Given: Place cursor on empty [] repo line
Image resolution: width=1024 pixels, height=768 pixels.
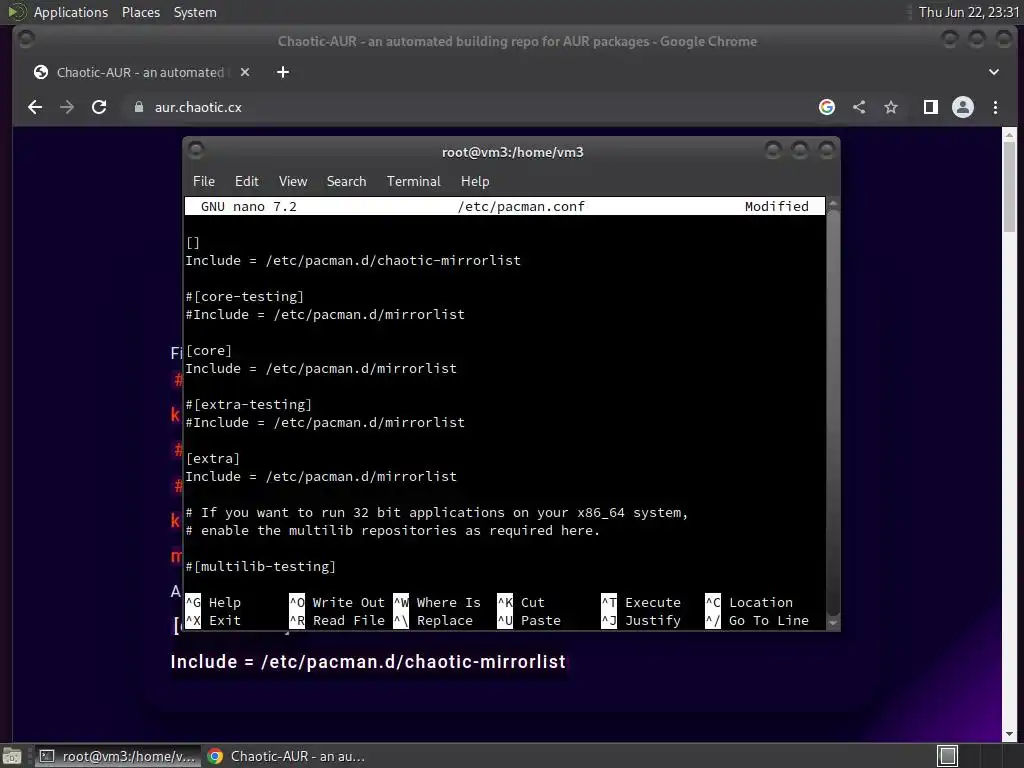Looking at the screenshot, I should [193, 243].
